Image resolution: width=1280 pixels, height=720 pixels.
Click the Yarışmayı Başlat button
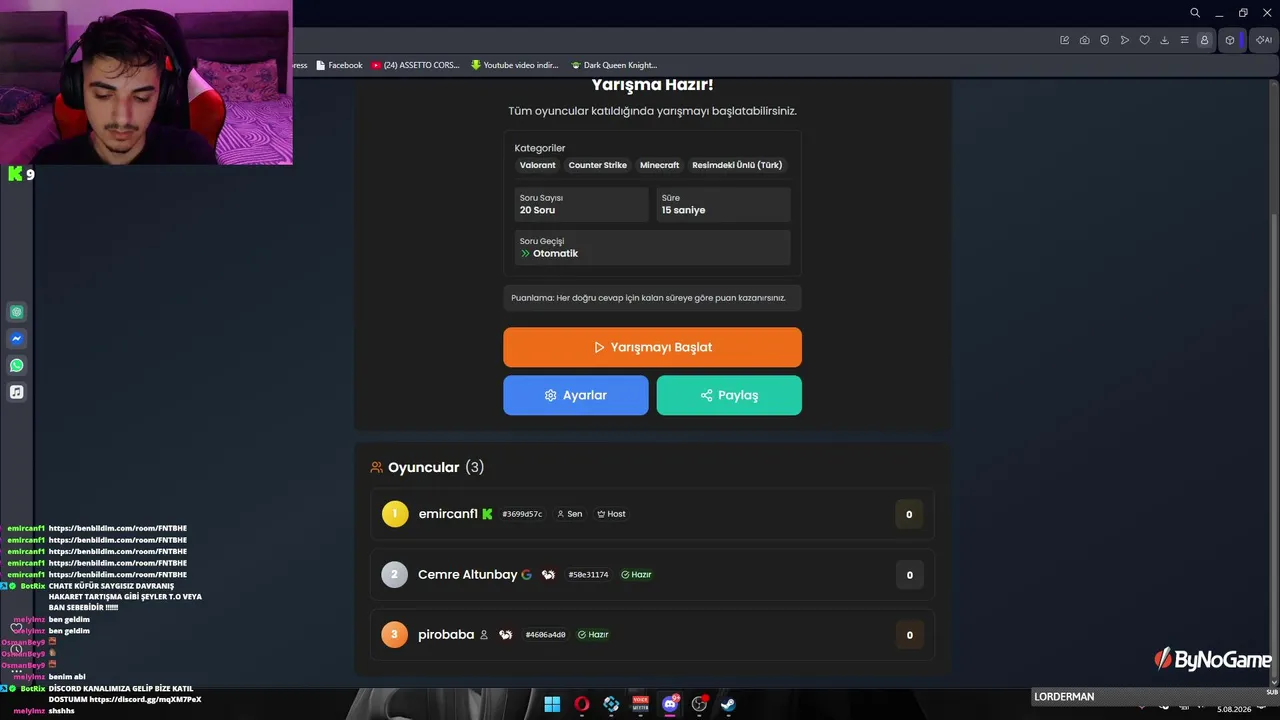(652, 347)
